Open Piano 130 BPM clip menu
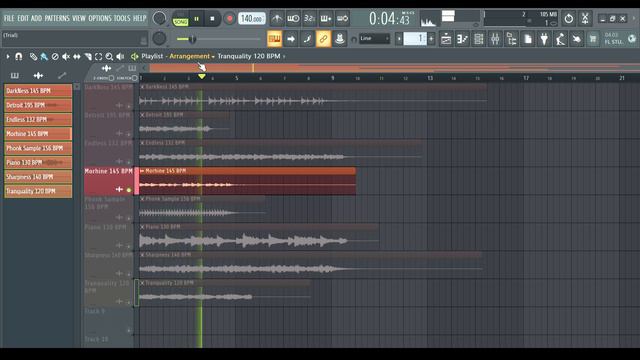Screen dimensions: 640x360 click(x=142, y=227)
